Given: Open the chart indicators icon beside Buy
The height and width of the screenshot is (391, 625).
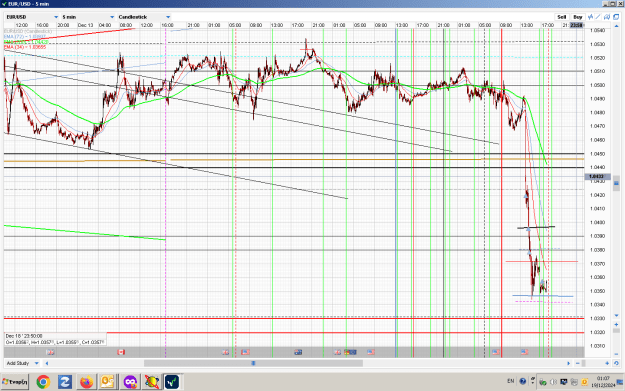Looking at the screenshot, I should coord(590,17).
